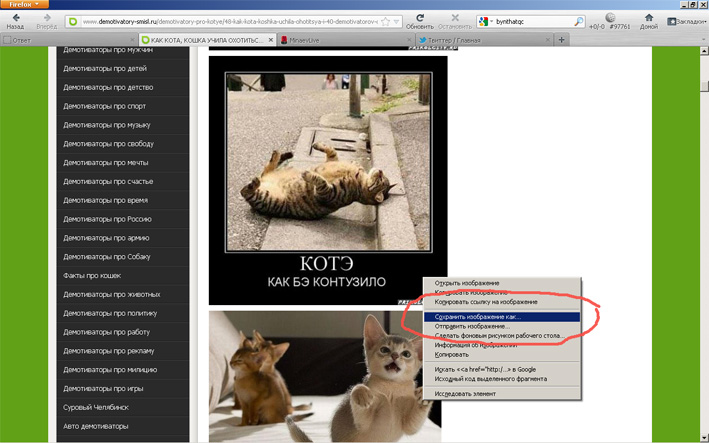The width and height of the screenshot is (709, 443).
Task: Open Демотиваторы про мечты link
Action: [x=106, y=163]
